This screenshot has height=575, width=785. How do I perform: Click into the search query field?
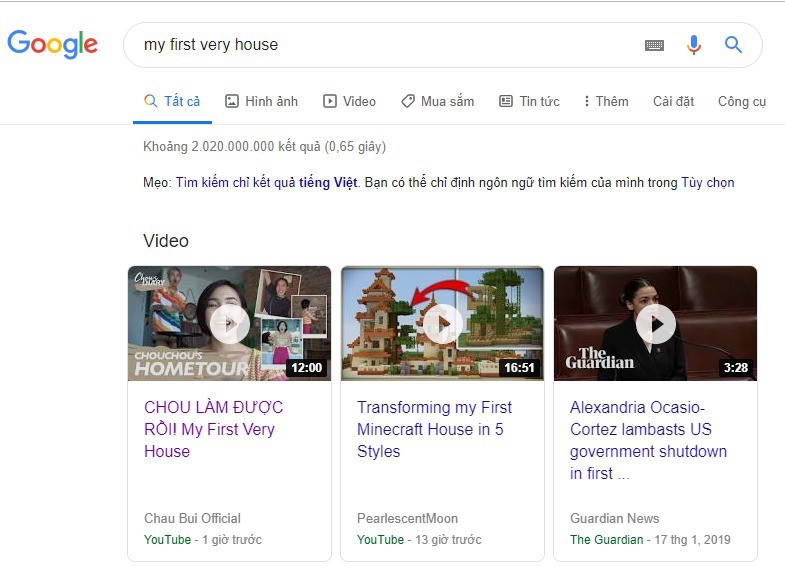(x=380, y=45)
